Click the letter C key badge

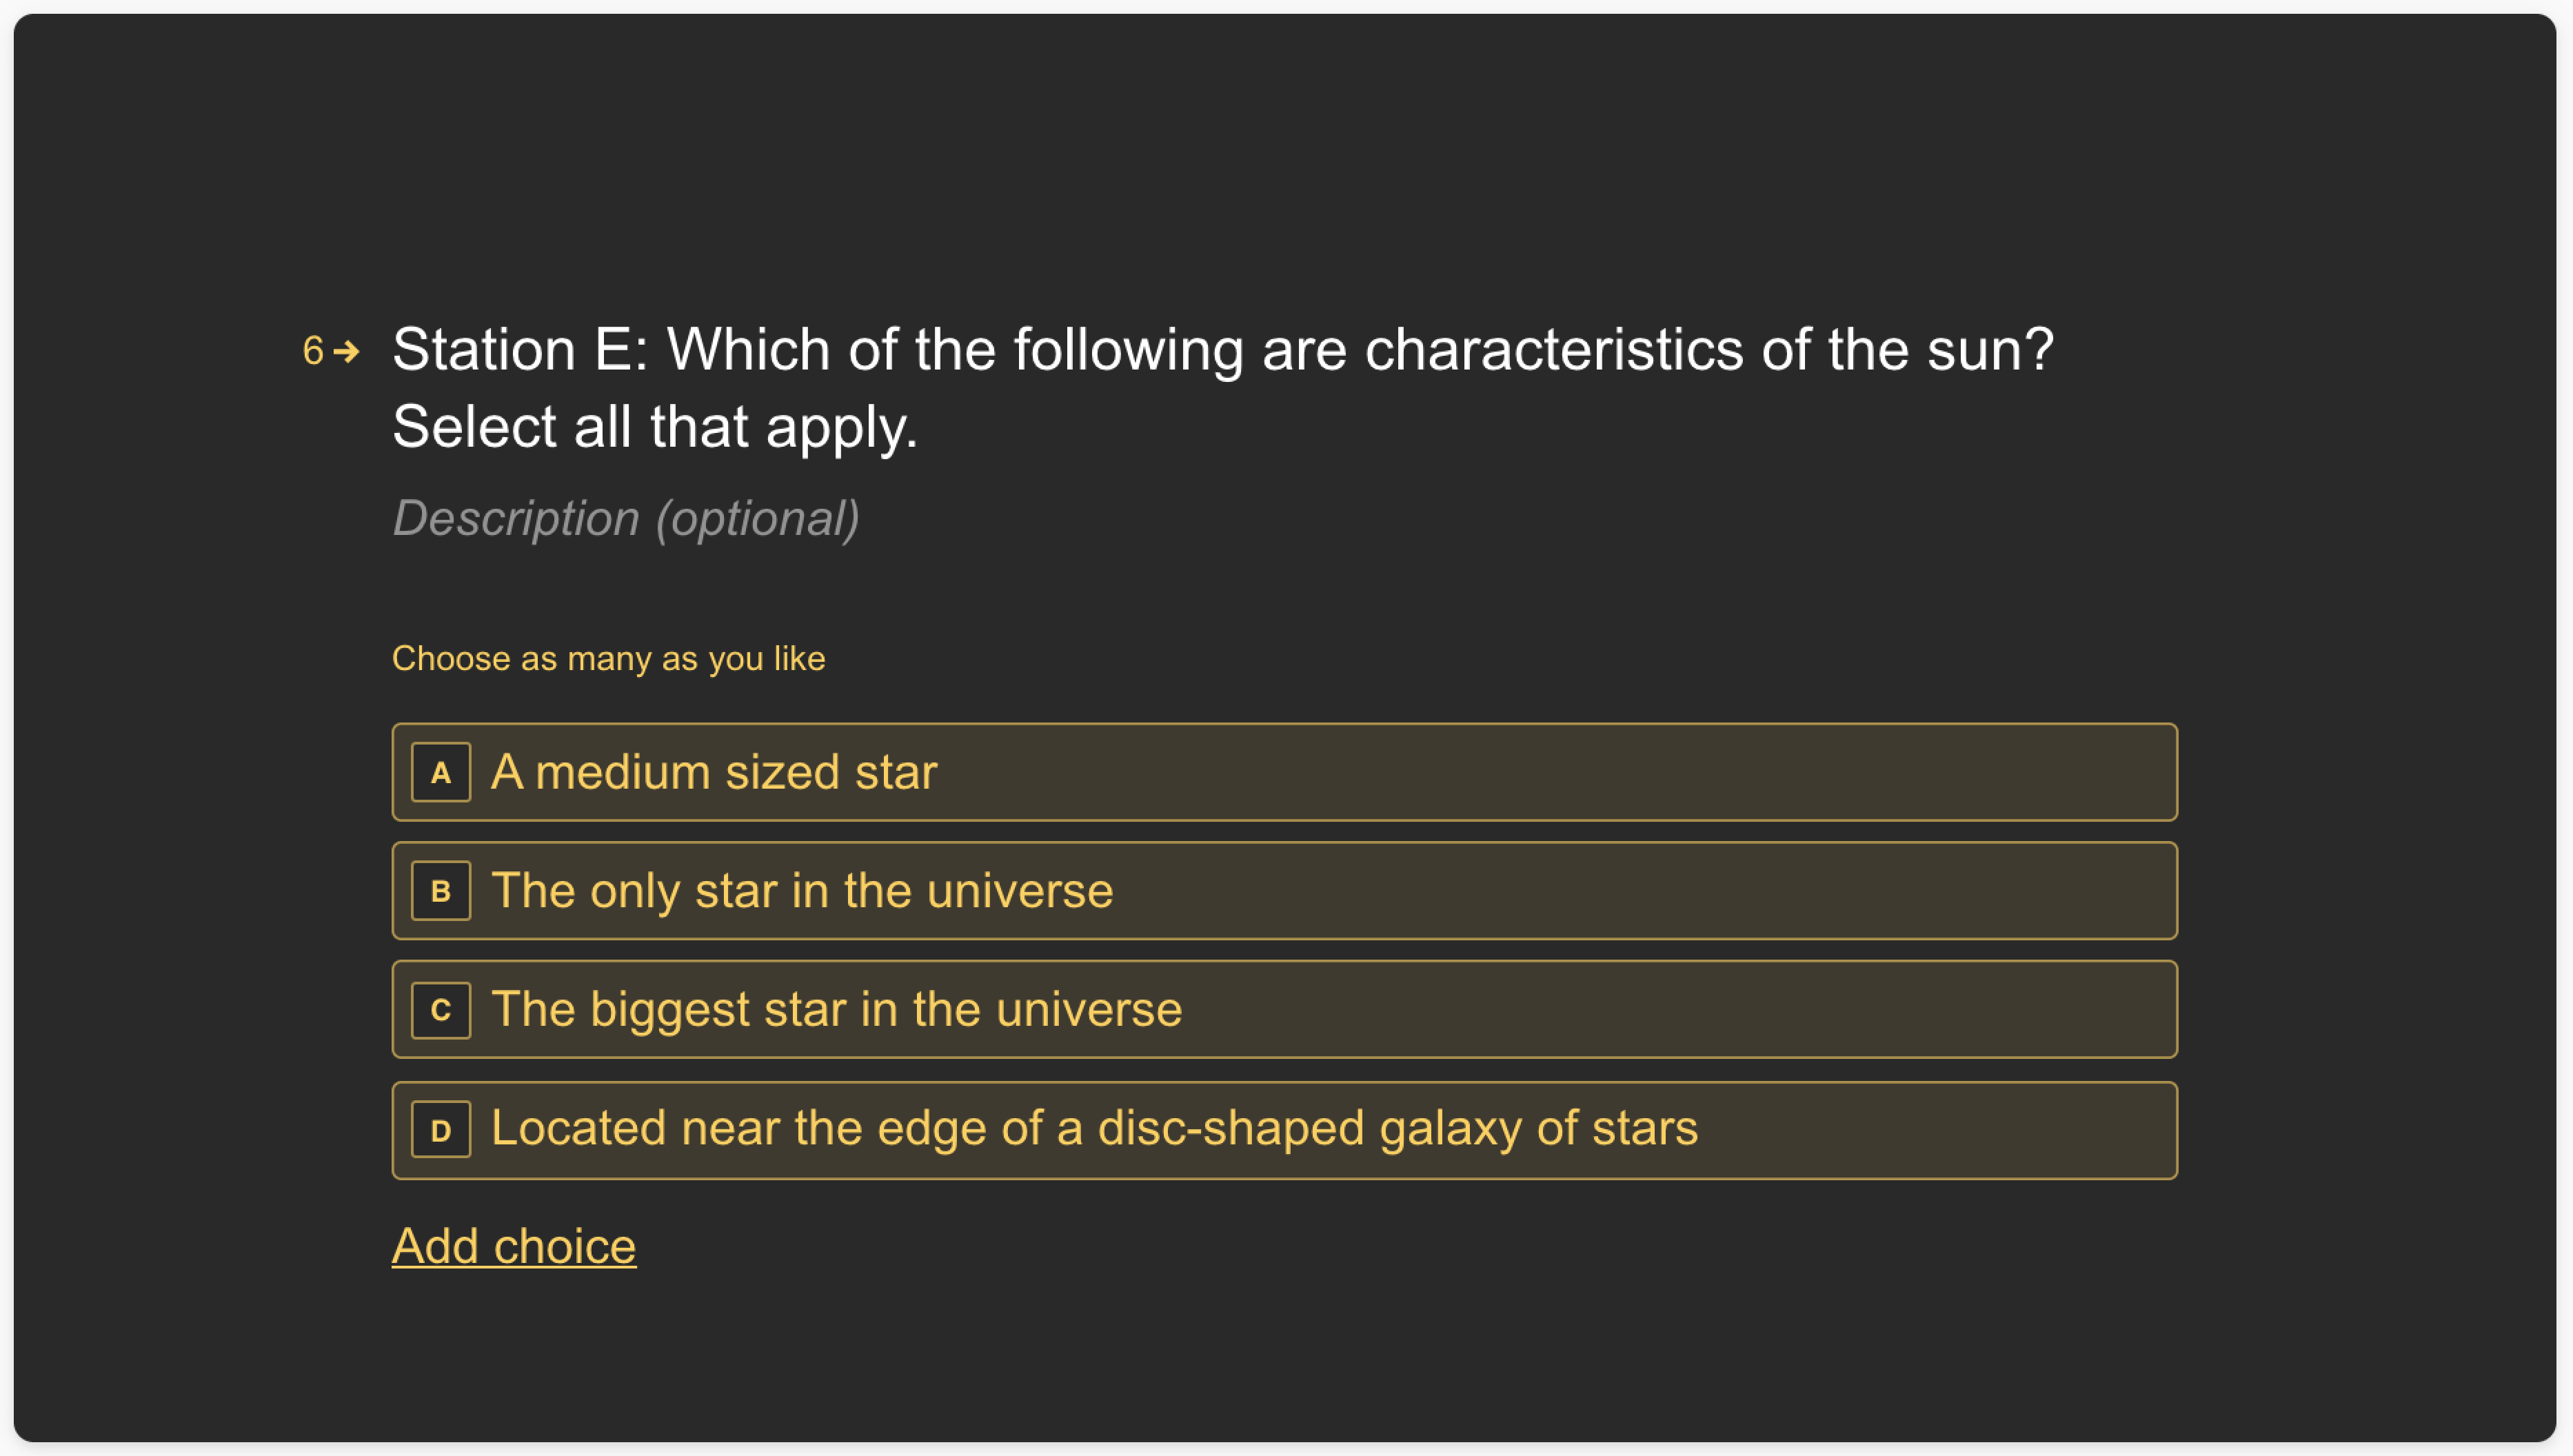click(441, 1010)
